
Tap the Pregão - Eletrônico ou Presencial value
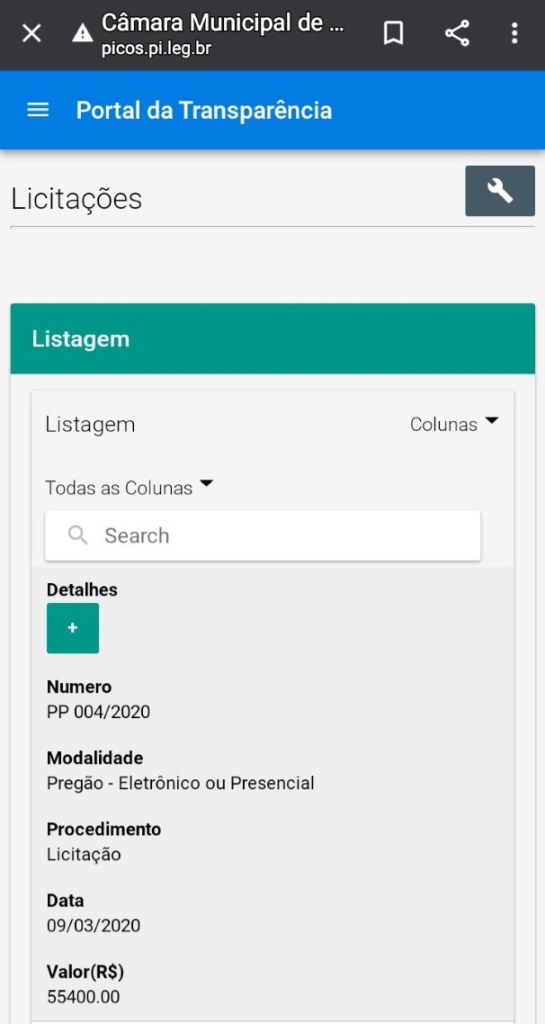(181, 782)
